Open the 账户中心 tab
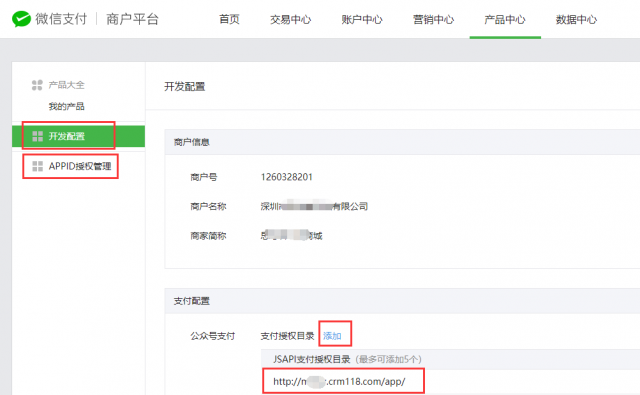 pos(362,19)
